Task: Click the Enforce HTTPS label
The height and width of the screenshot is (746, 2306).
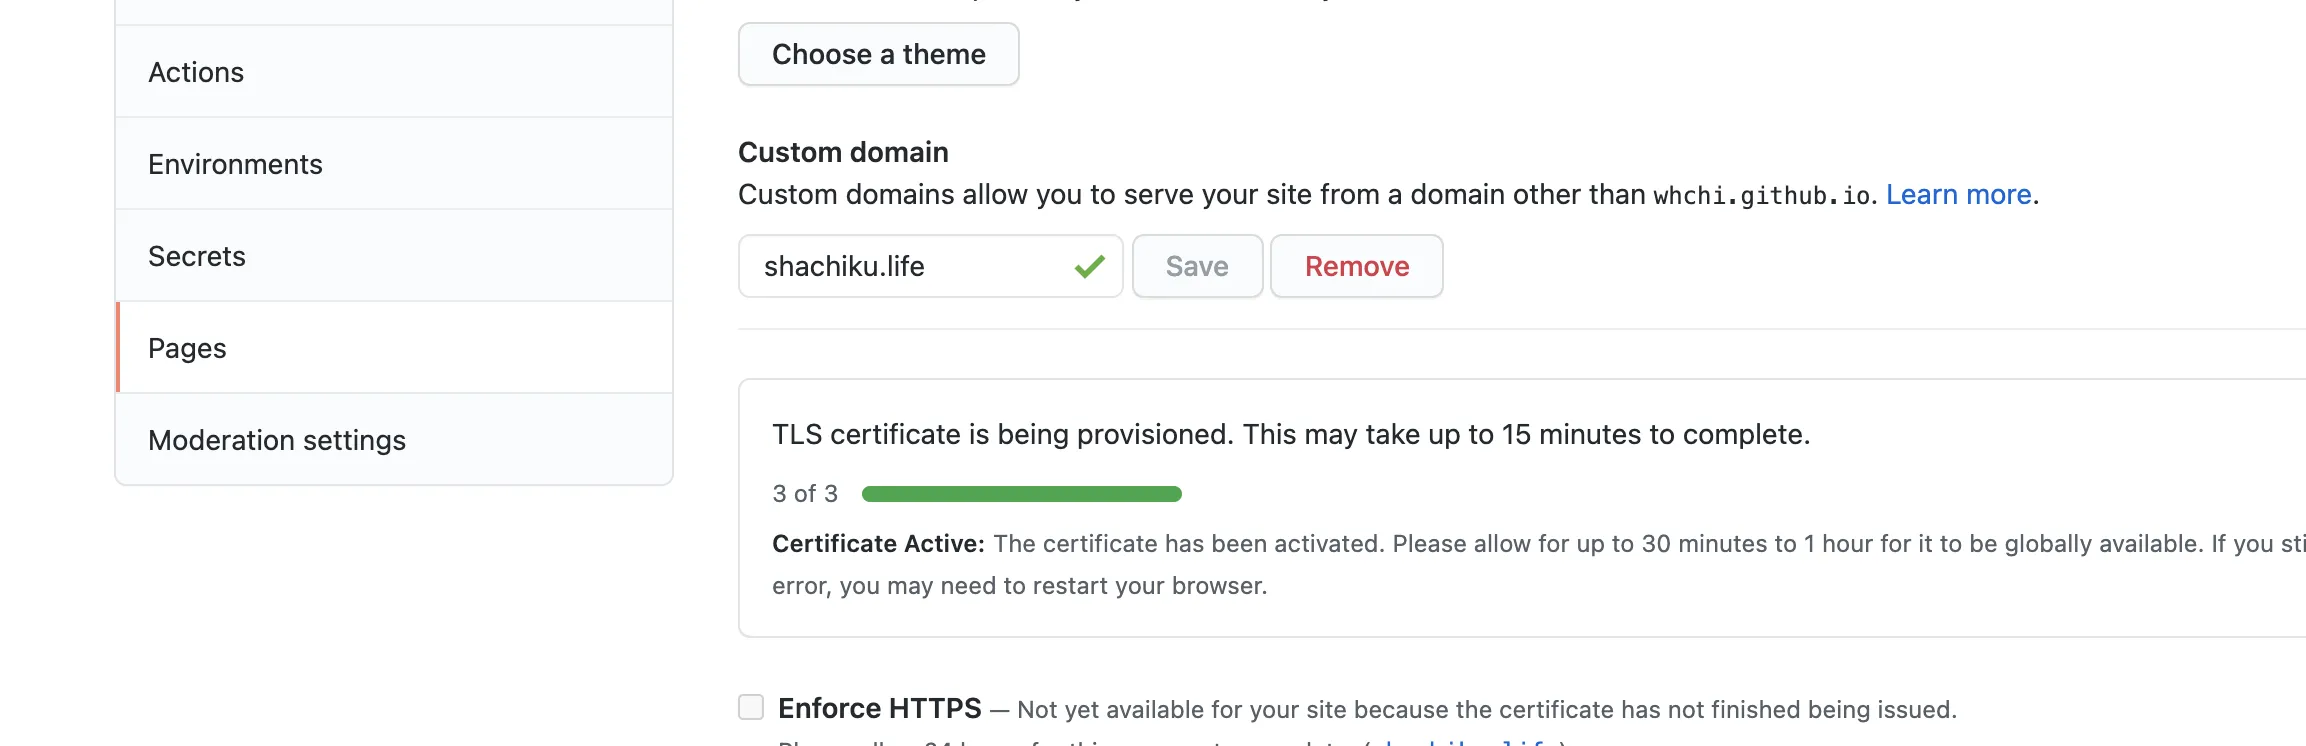Action: [x=880, y=708]
